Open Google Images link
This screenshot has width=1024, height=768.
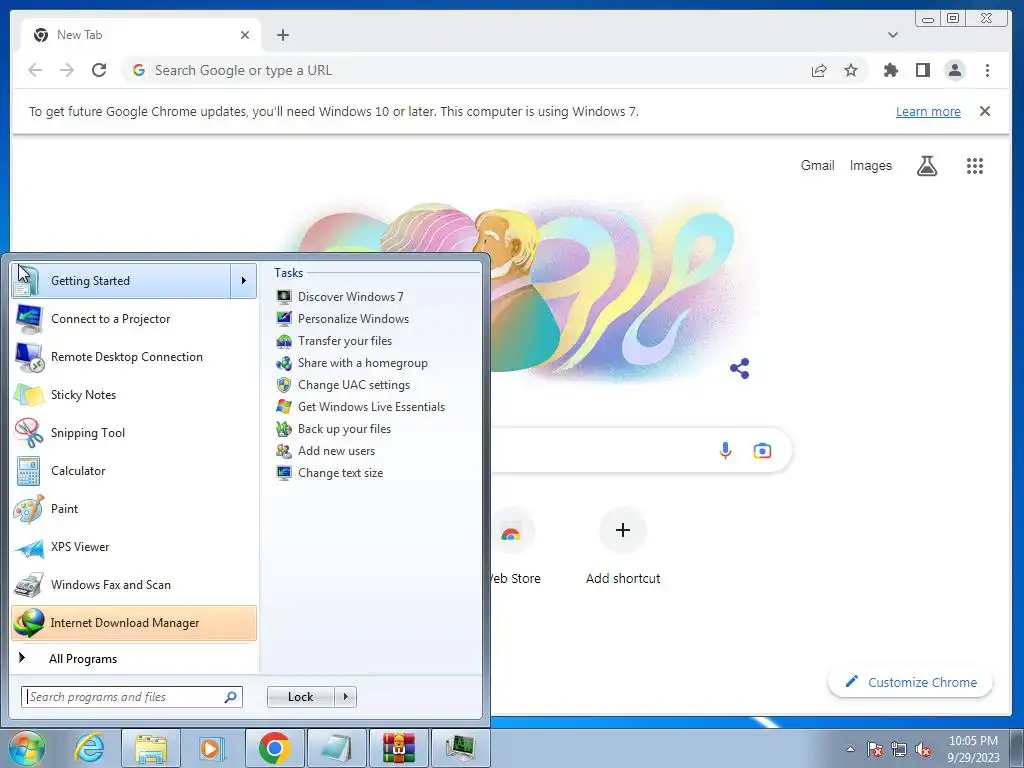pos(871,165)
